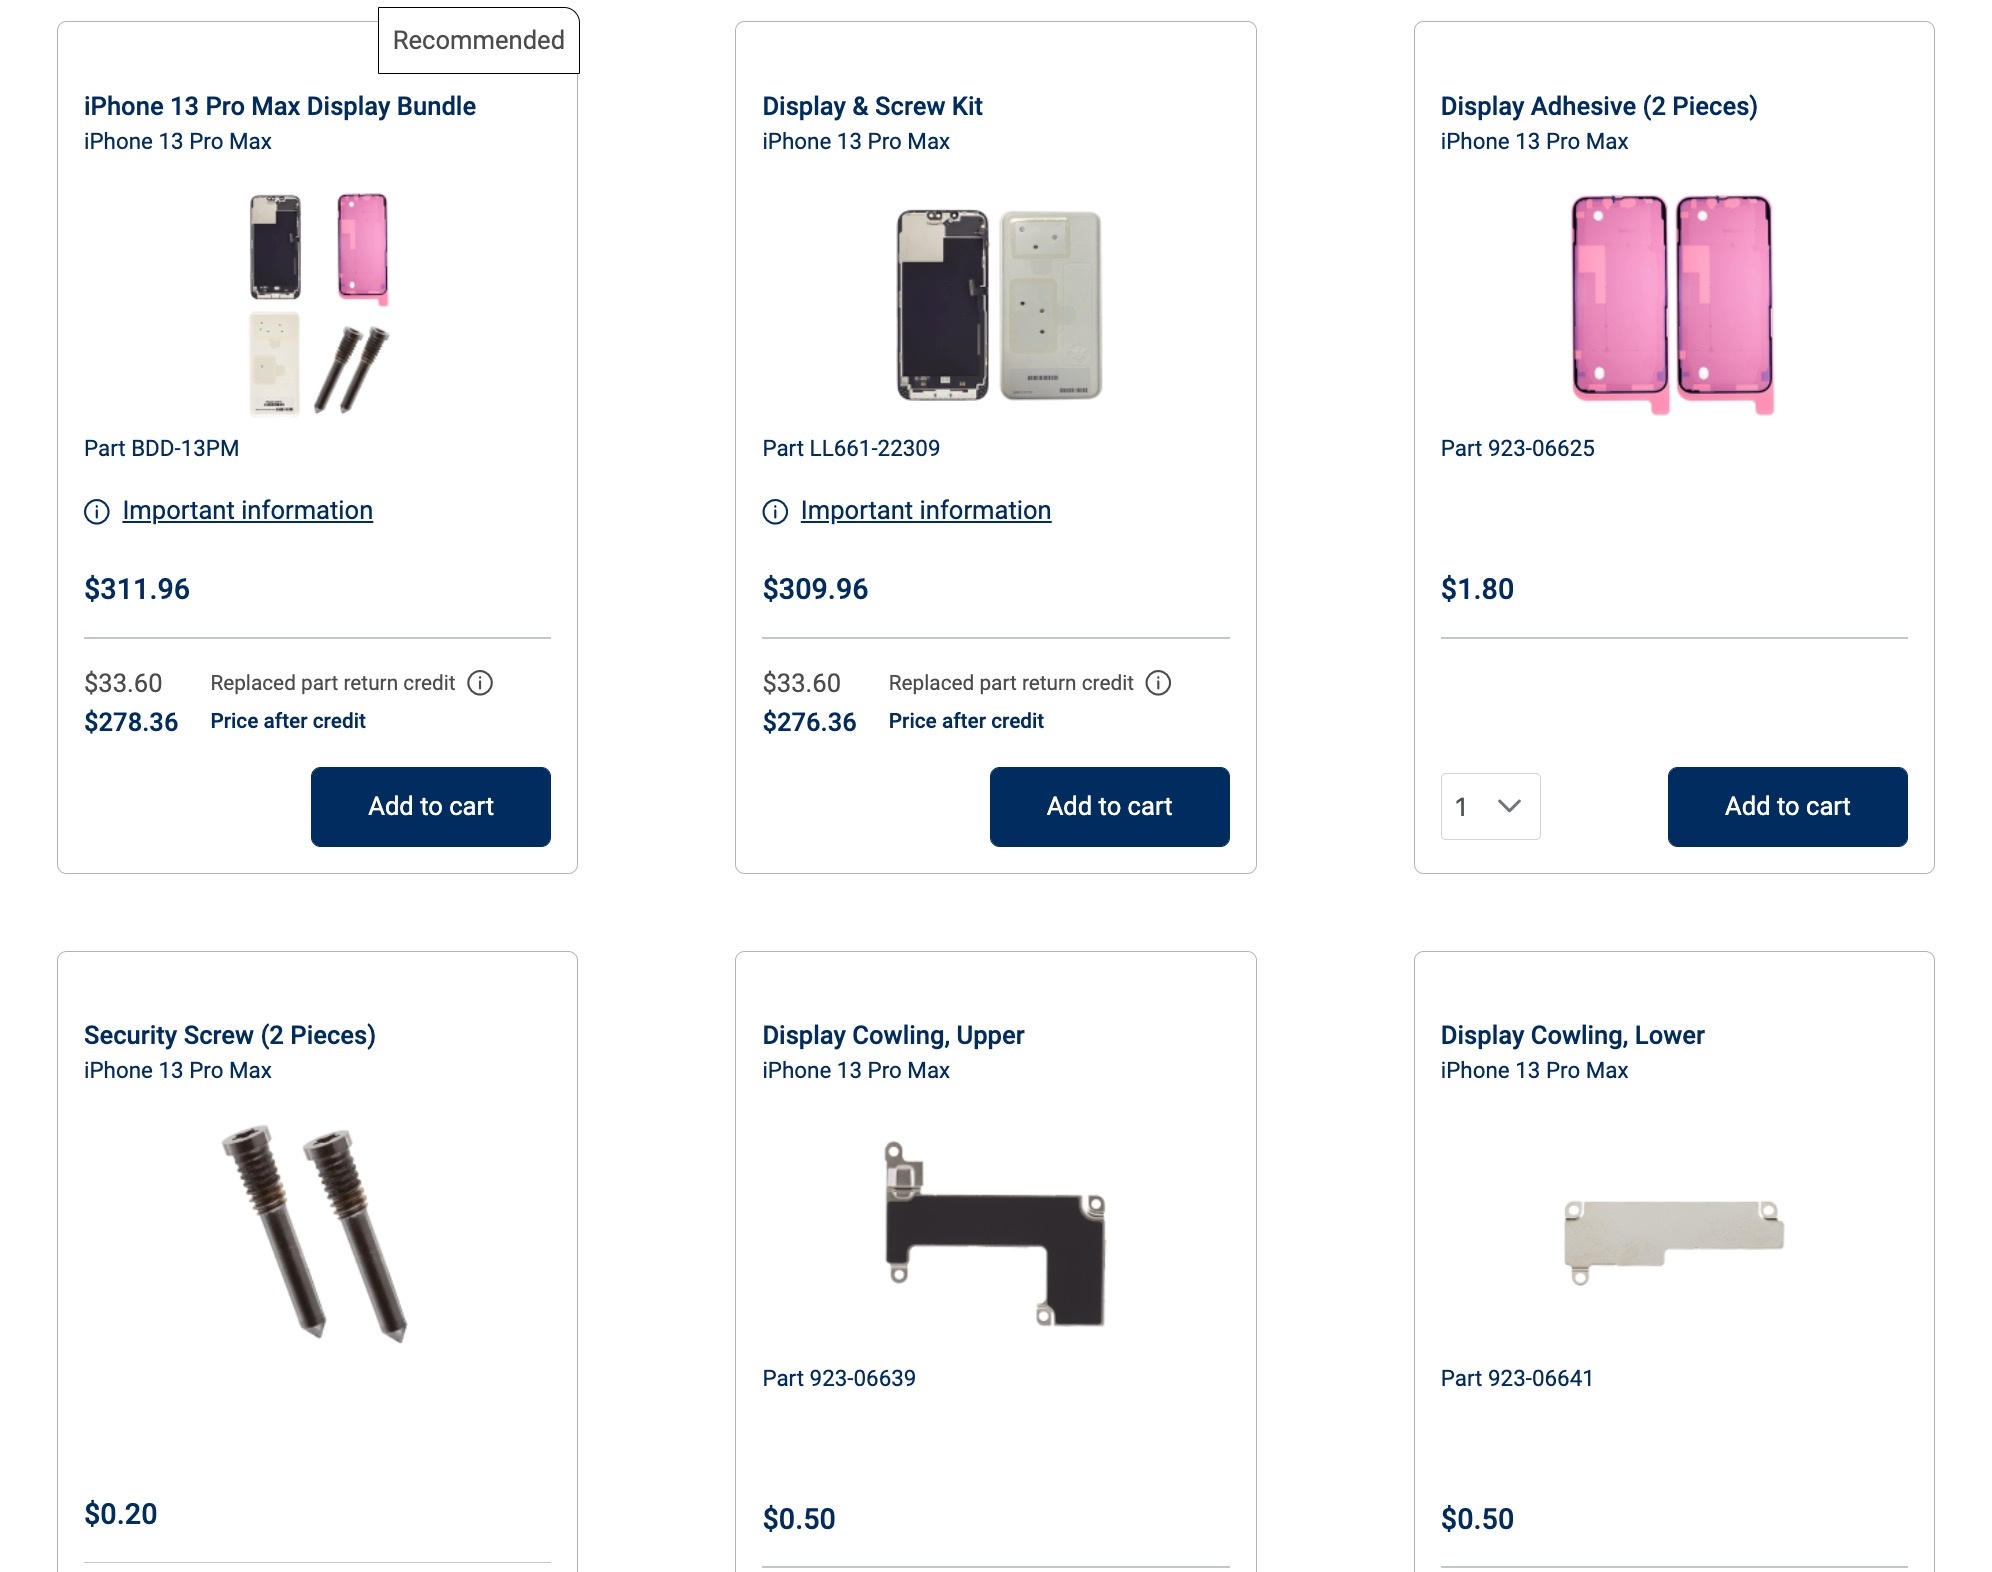Add Display & Screw Kit to cart

tap(1109, 806)
